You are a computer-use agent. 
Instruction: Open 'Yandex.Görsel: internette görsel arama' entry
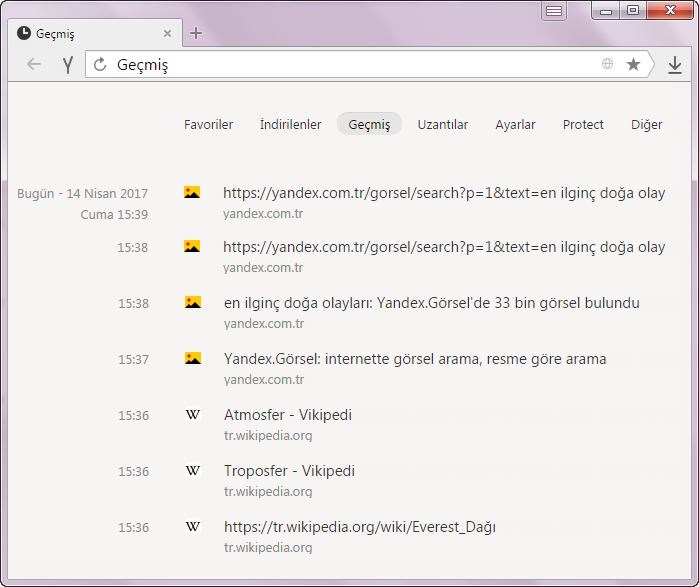pos(415,359)
